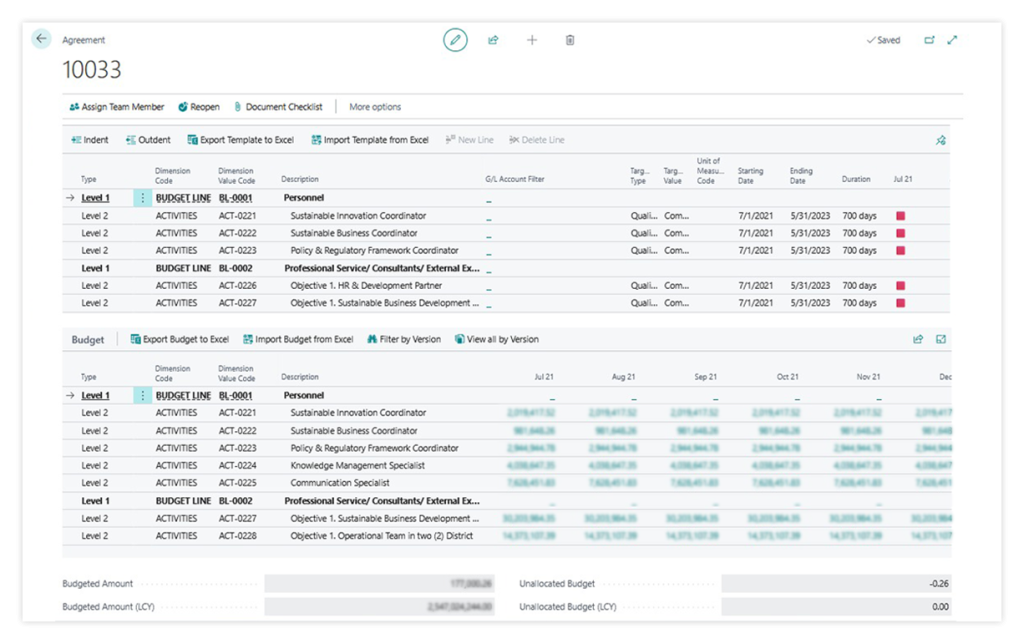The image size is (1024, 644).
Task: Select Document Checklist action
Action: 278,106
